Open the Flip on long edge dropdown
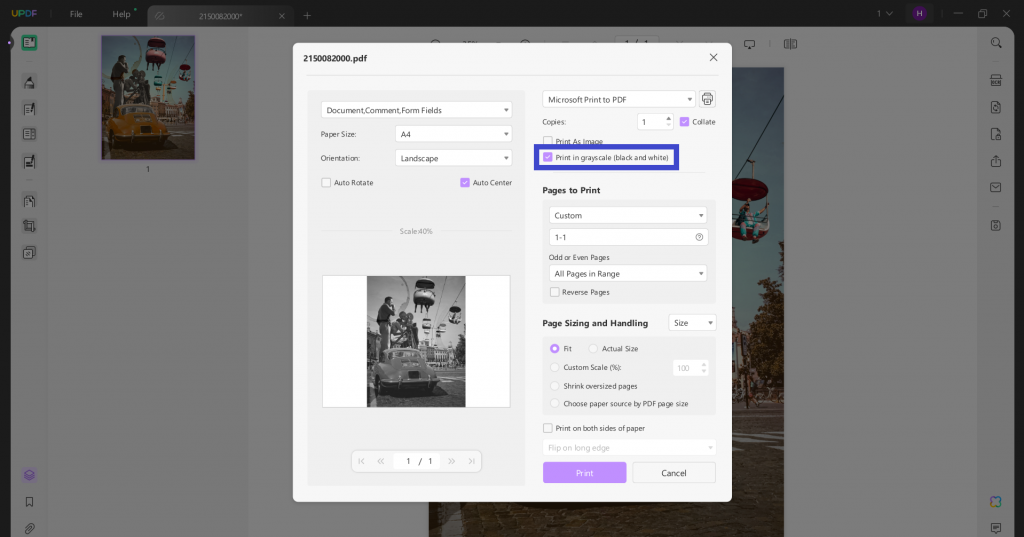Screen dimensions: 1024x537 click(x=629, y=448)
